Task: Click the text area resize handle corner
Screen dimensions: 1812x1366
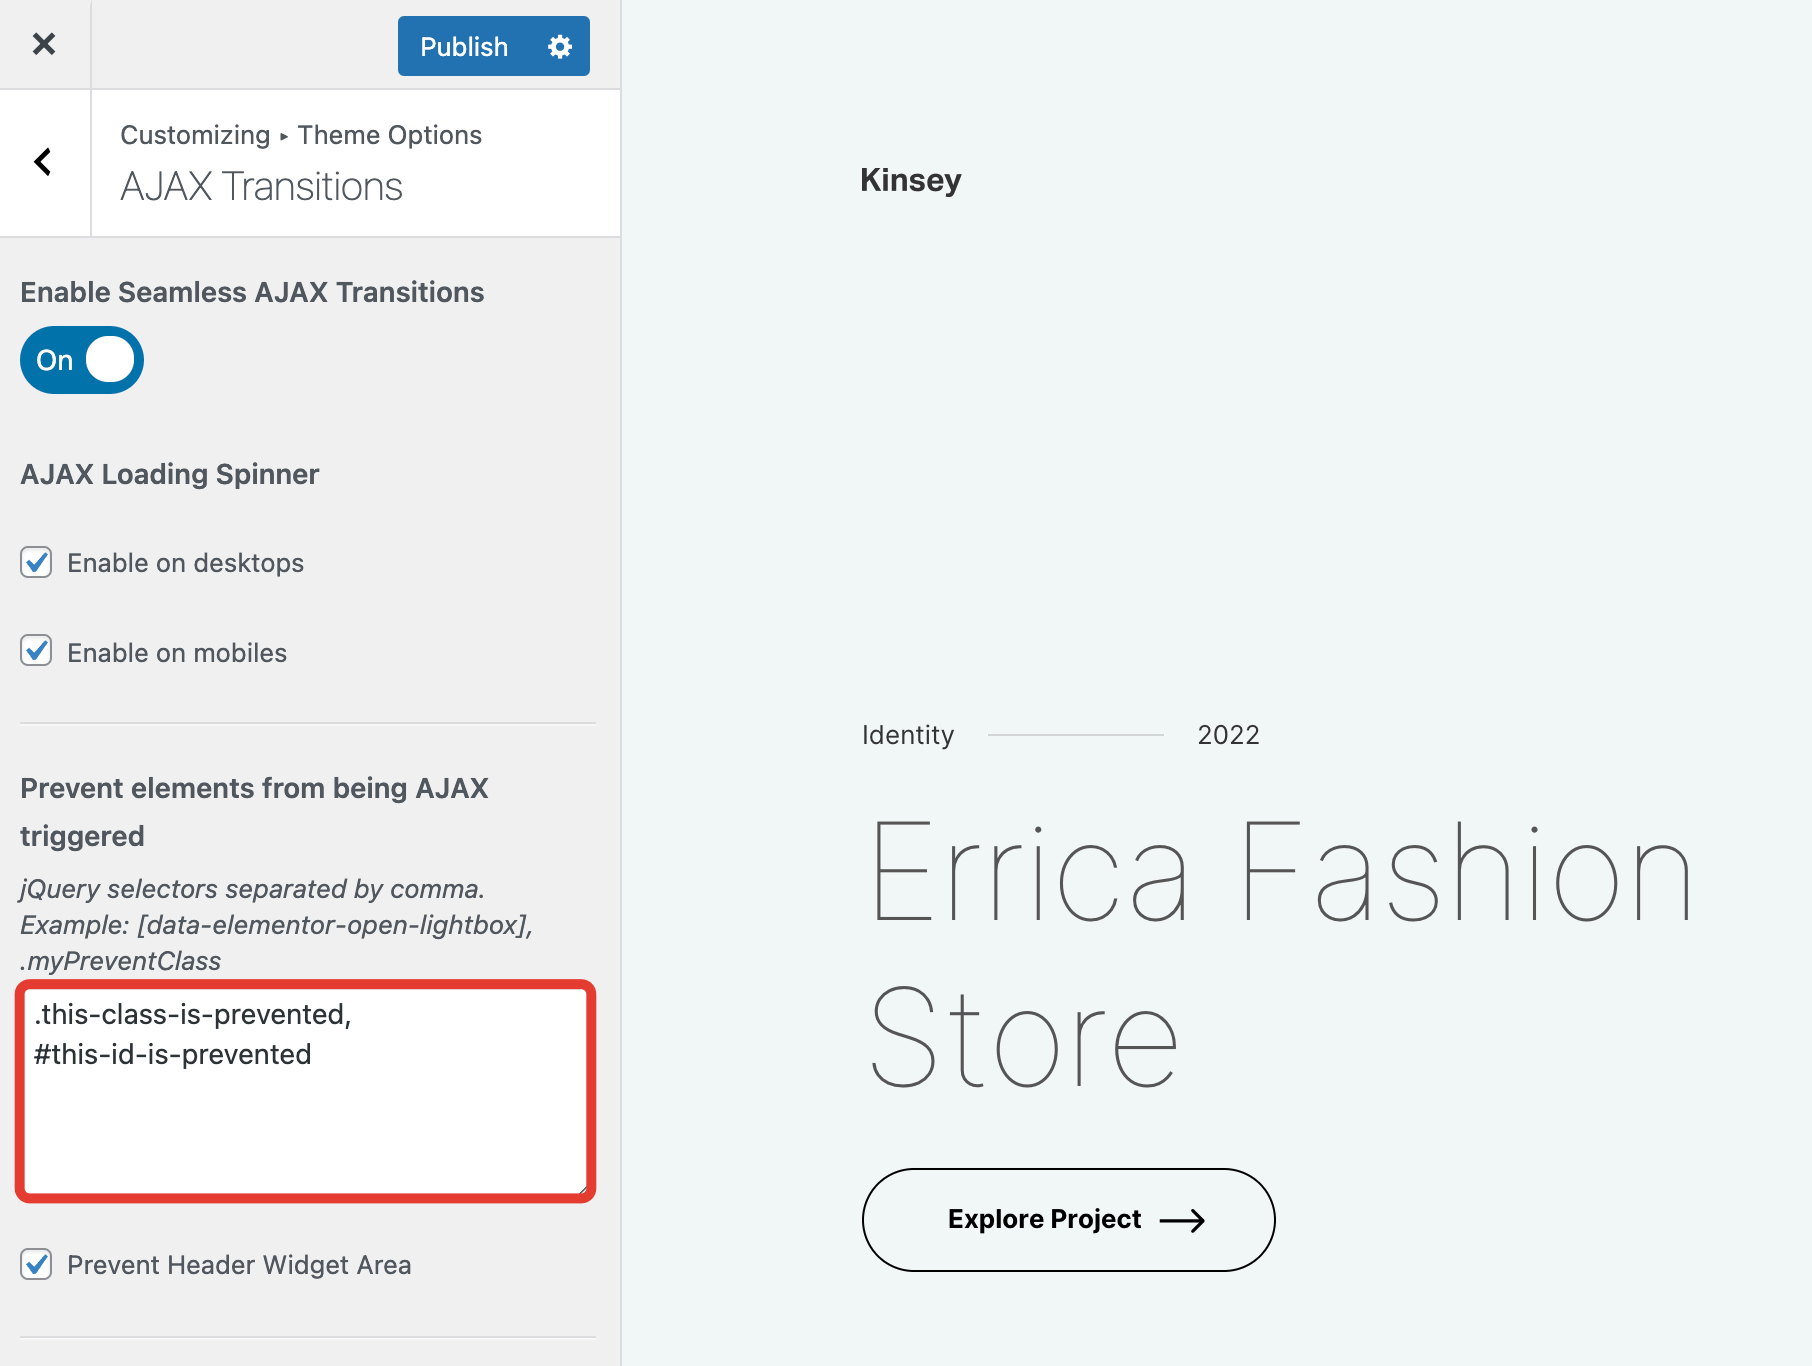Action: tap(580, 1188)
